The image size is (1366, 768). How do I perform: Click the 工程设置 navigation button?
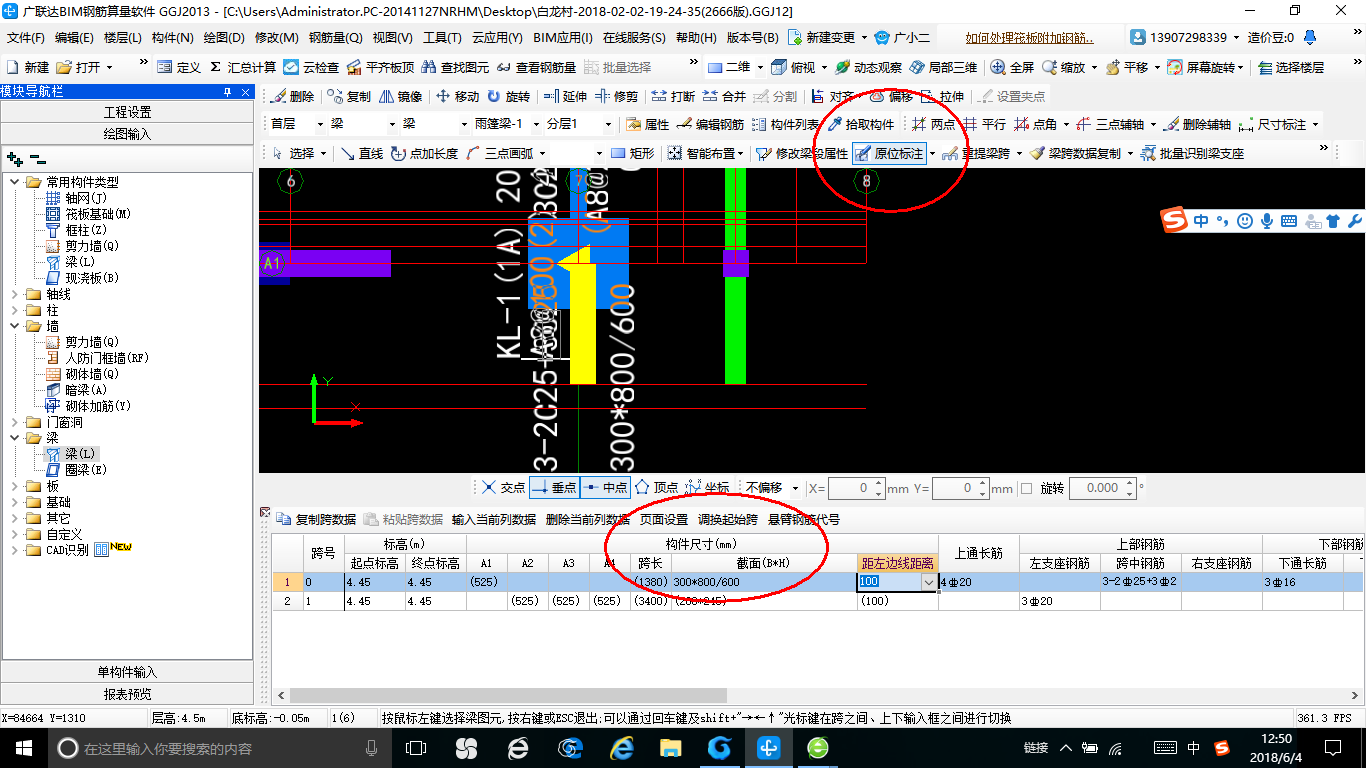pos(127,112)
